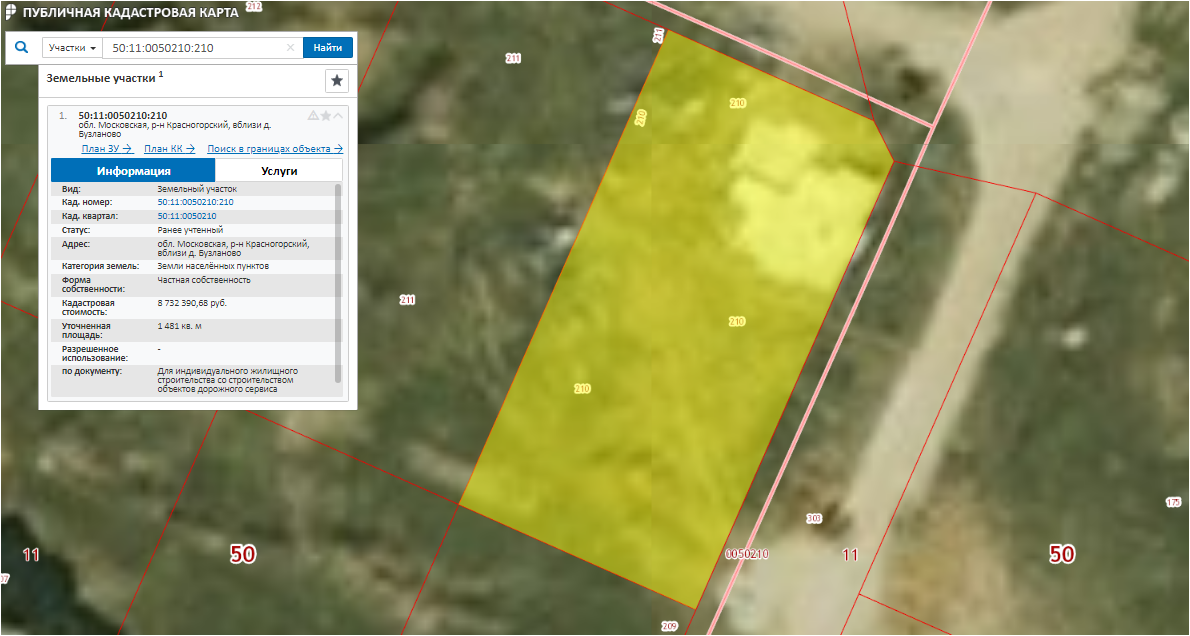Image resolution: width=1190 pixels, height=636 pixels.
Task: Click the magnifying glass search icon
Action: pyautogui.click(x=21, y=47)
